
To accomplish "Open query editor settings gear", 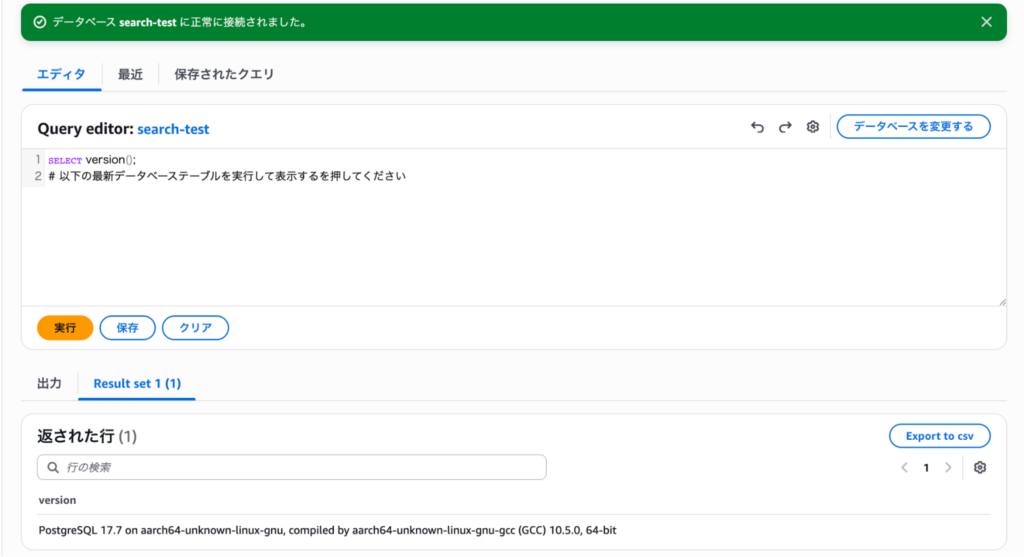I will coord(813,127).
